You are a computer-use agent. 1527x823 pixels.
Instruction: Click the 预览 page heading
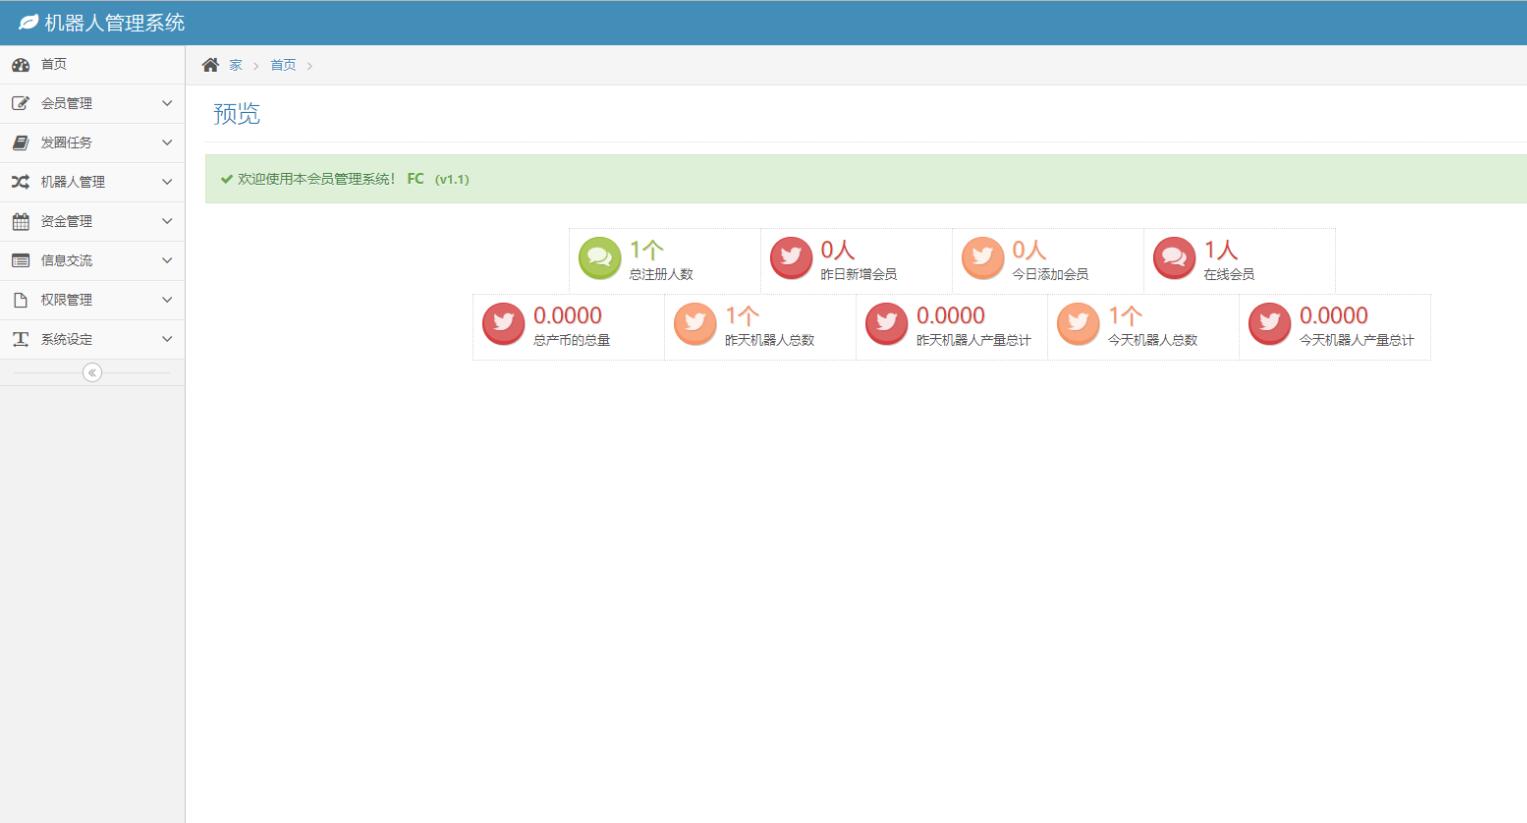tap(237, 114)
